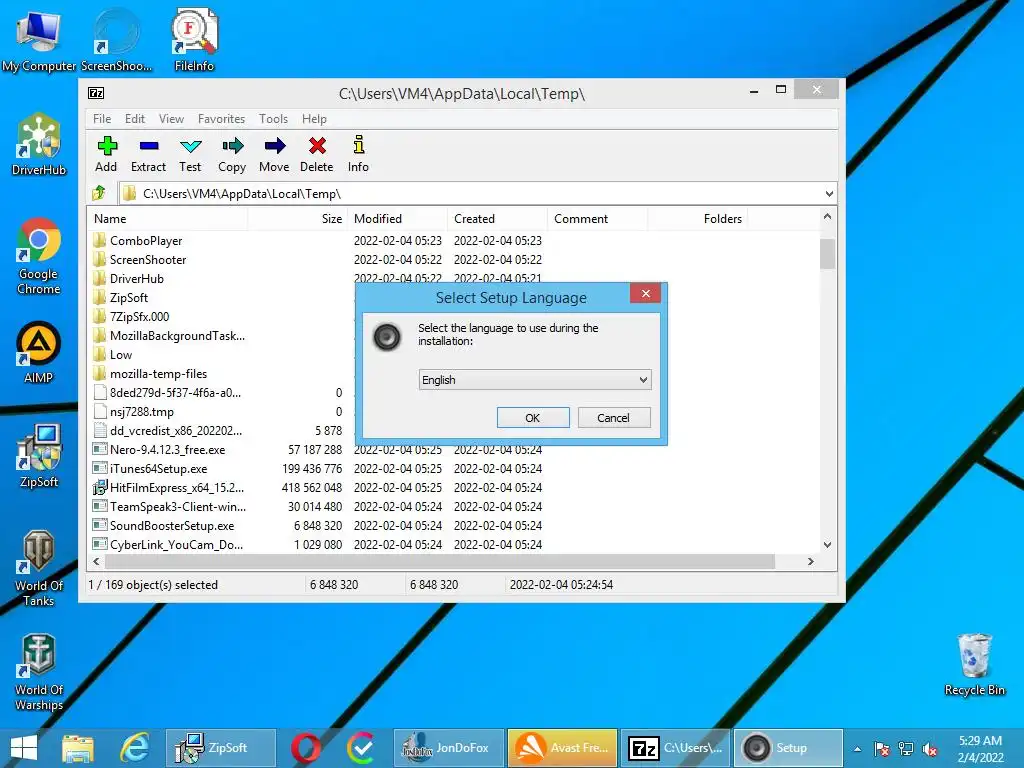Select the World Of Tanks desktop shortcut

click(39, 568)
